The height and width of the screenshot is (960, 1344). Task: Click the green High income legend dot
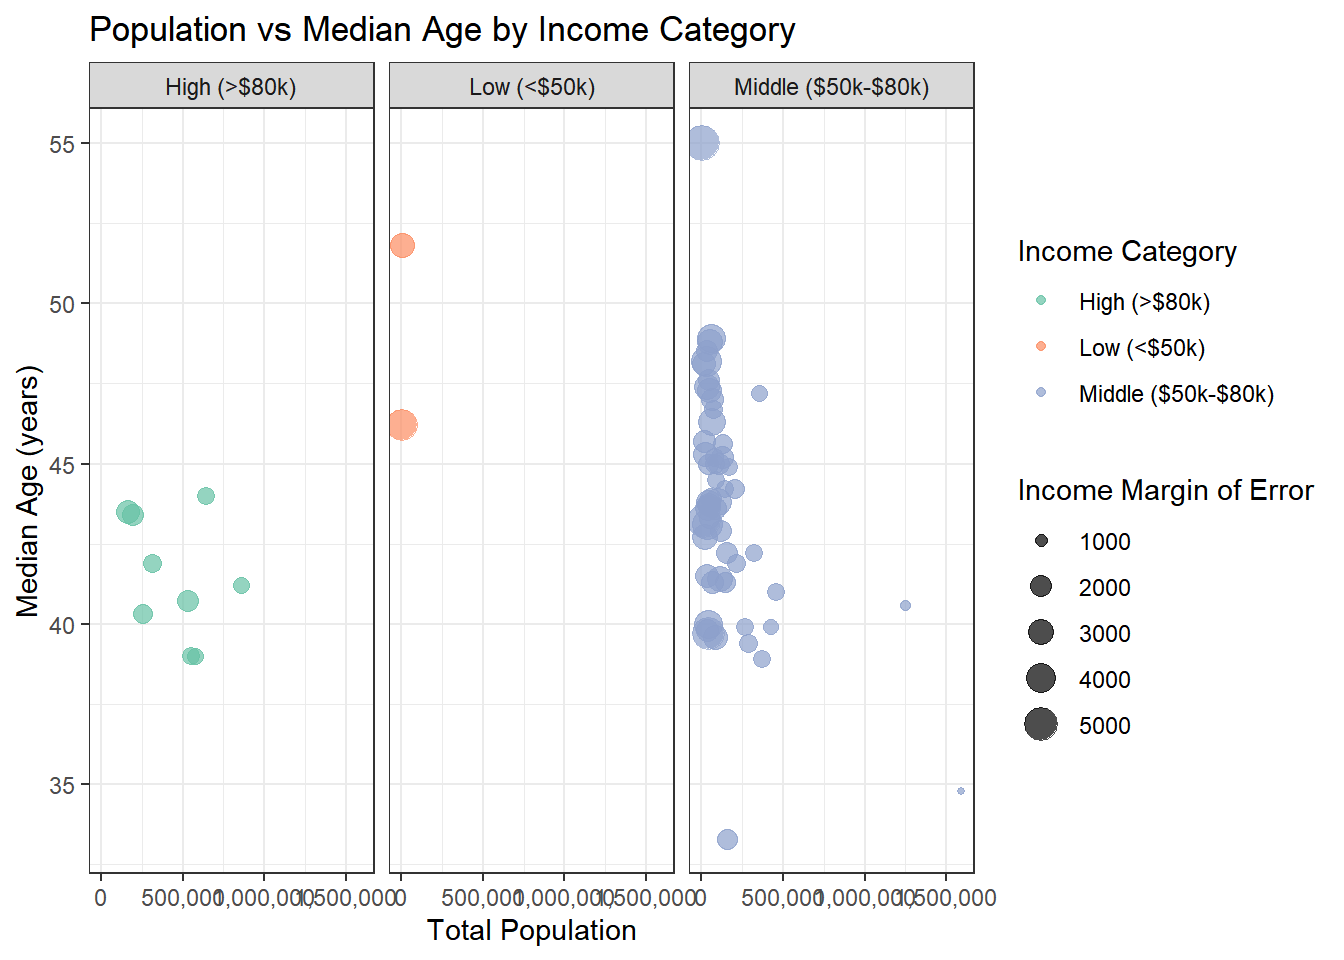pyautogui.click(x=1041, y=301)
